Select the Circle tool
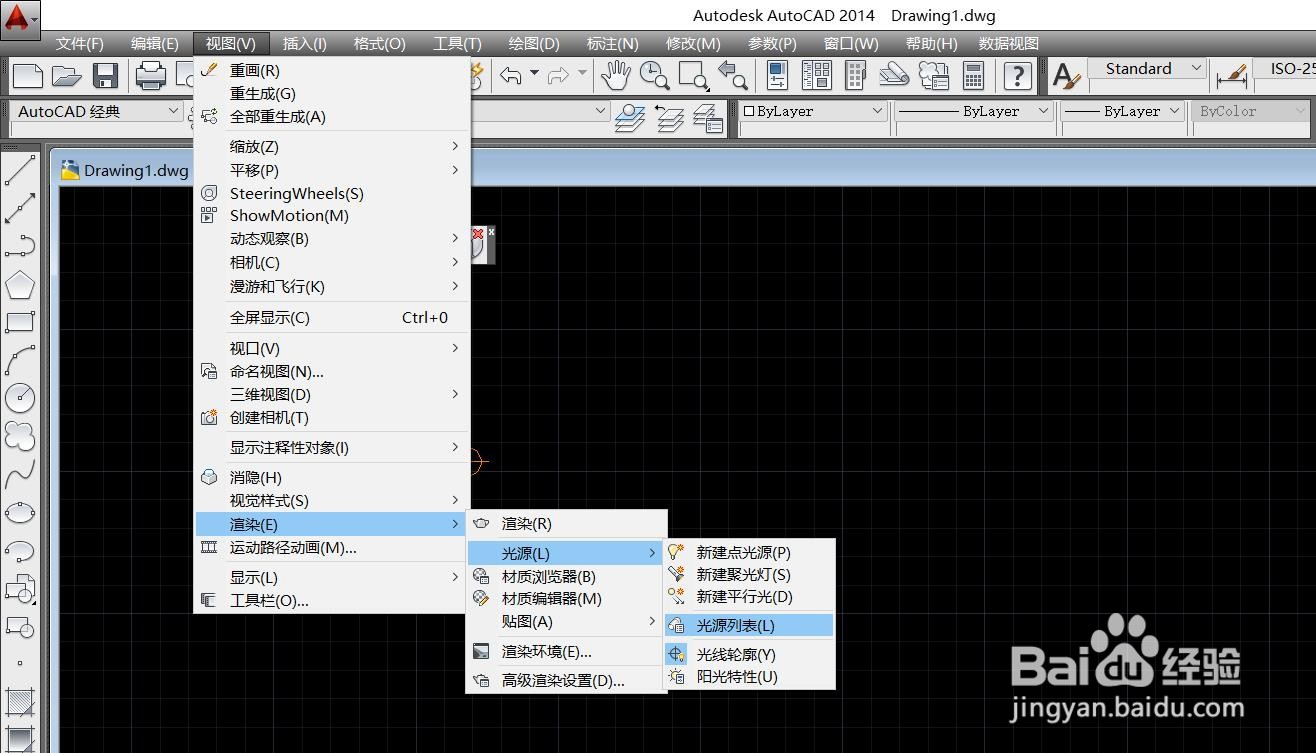The image size is (1316, 753). [20, 398]
